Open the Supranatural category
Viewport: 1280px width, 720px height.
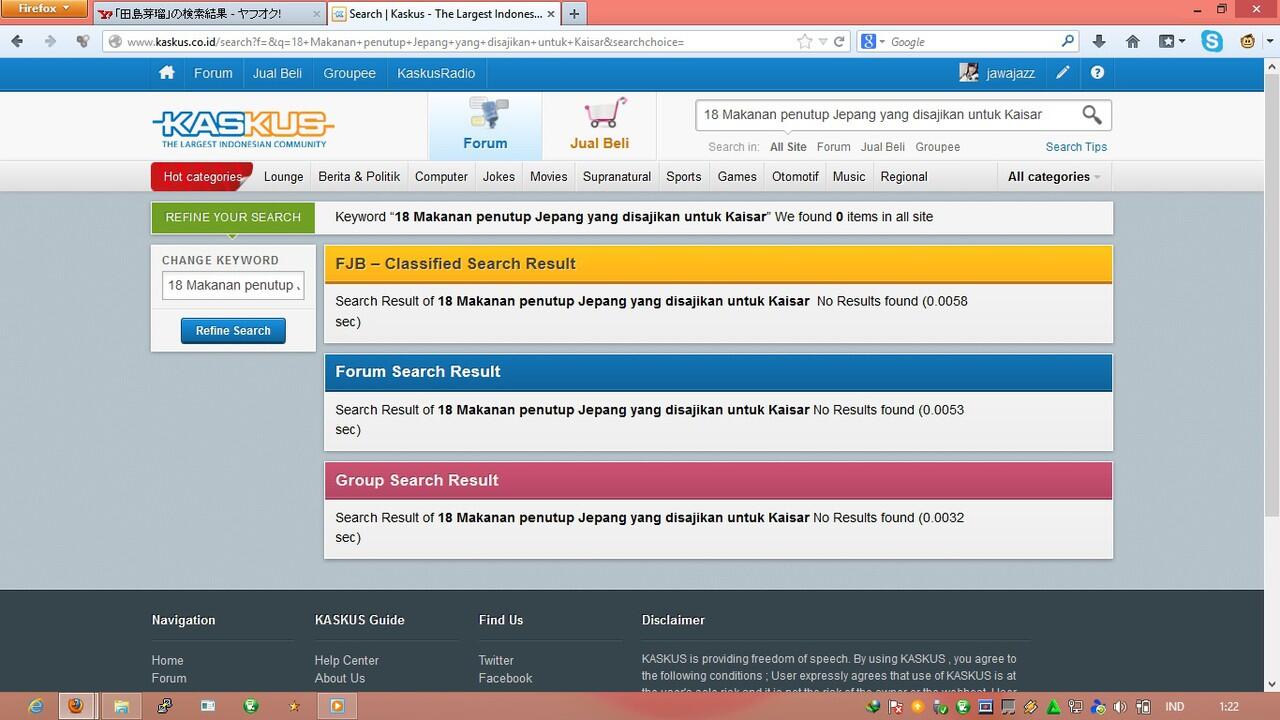617,177
